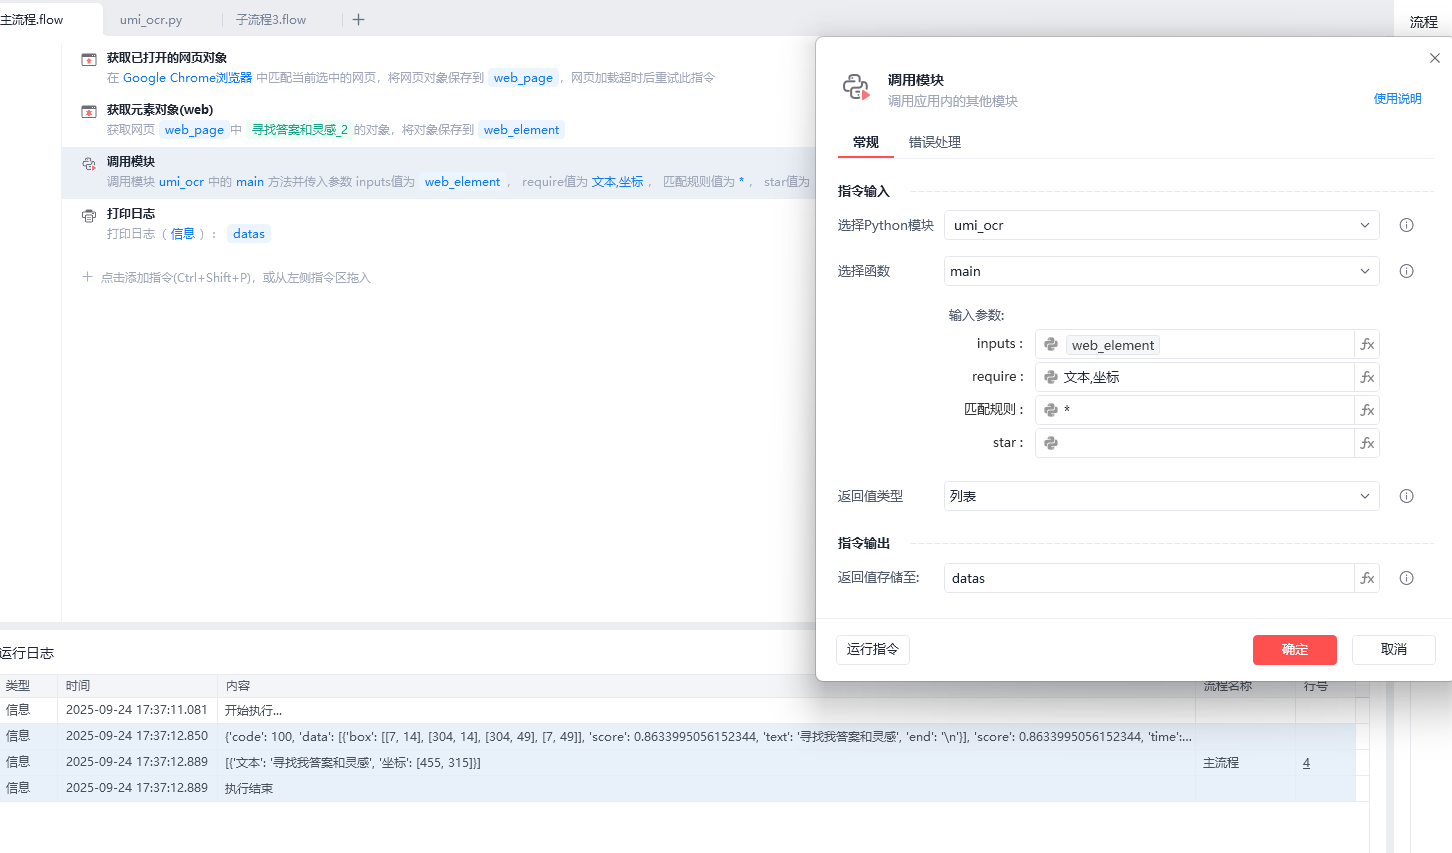This screenshot has height=853, width=1452.
Task: Click the star parameter input field
Action: point(1205,443)
